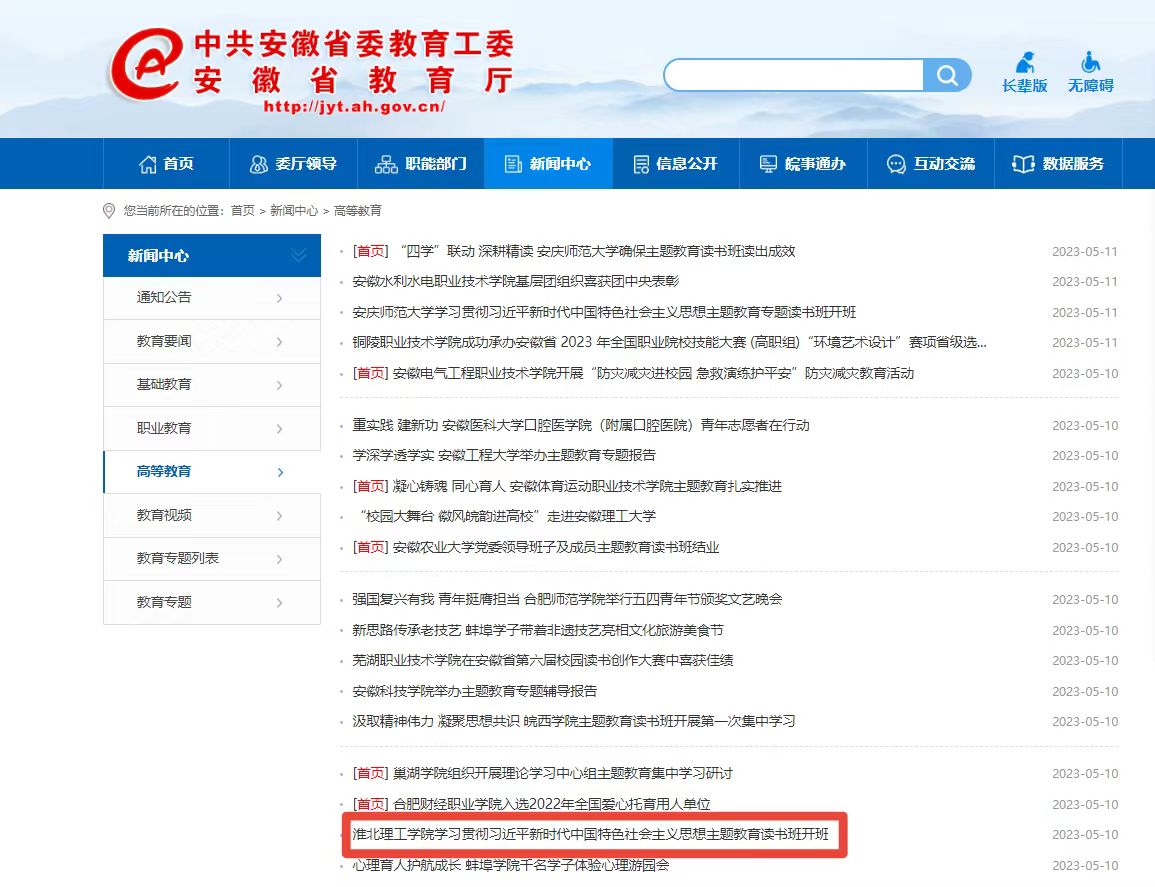Select 职业教育 in the sidebar
Viewport: 1155px width, 887px height.
pos(164,428)
